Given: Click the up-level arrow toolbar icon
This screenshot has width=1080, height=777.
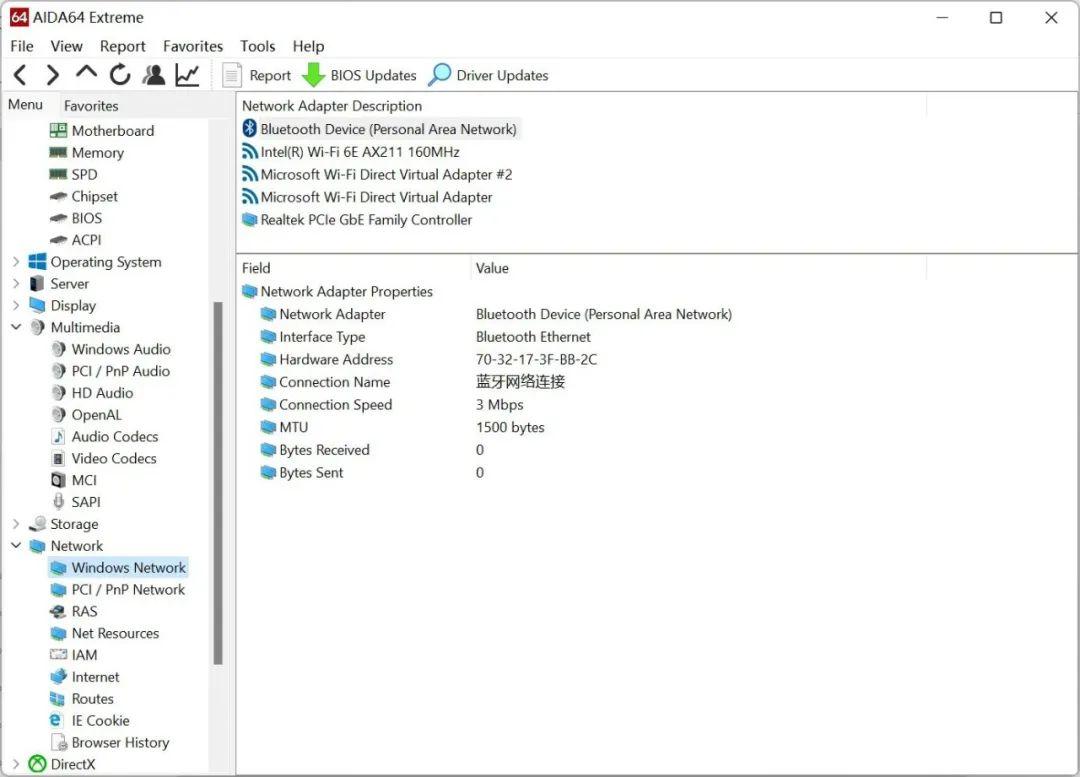Looking at the screenshot, I should (x=86, y=72).
